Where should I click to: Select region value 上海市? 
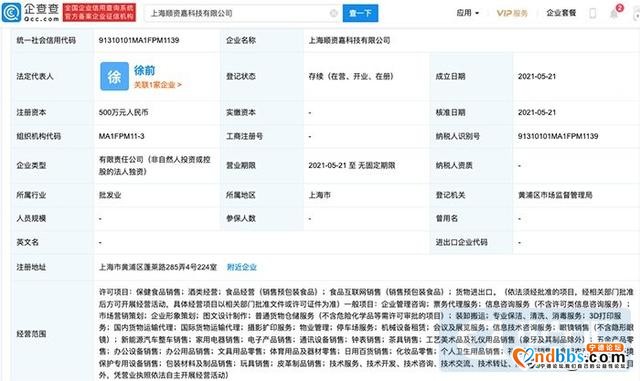pos(320,195)
